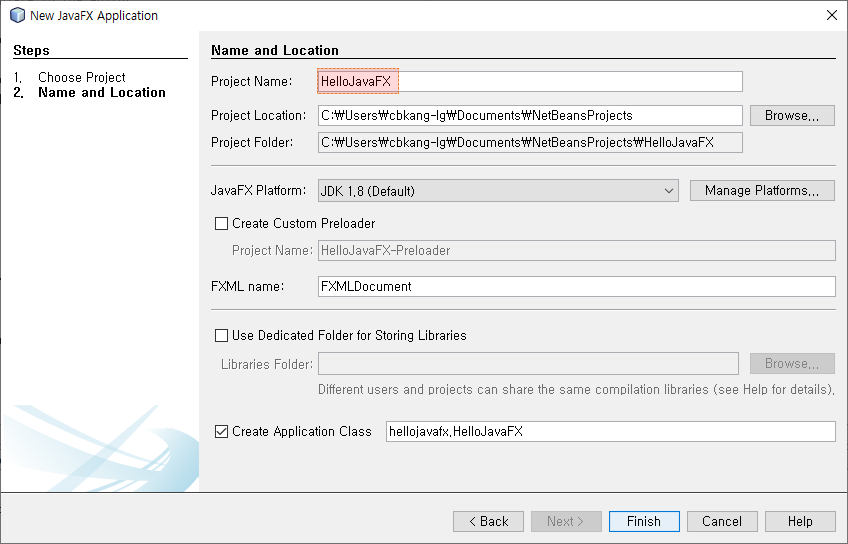848x544 pixels.
Task: Click the 'Different users and projects' hint text
Action: [x=576, y=389]
